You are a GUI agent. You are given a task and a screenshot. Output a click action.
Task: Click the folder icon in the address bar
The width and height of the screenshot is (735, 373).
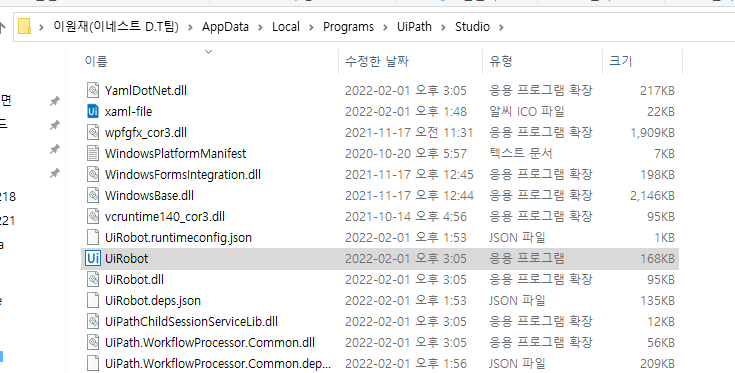click(x=24, y=27)
